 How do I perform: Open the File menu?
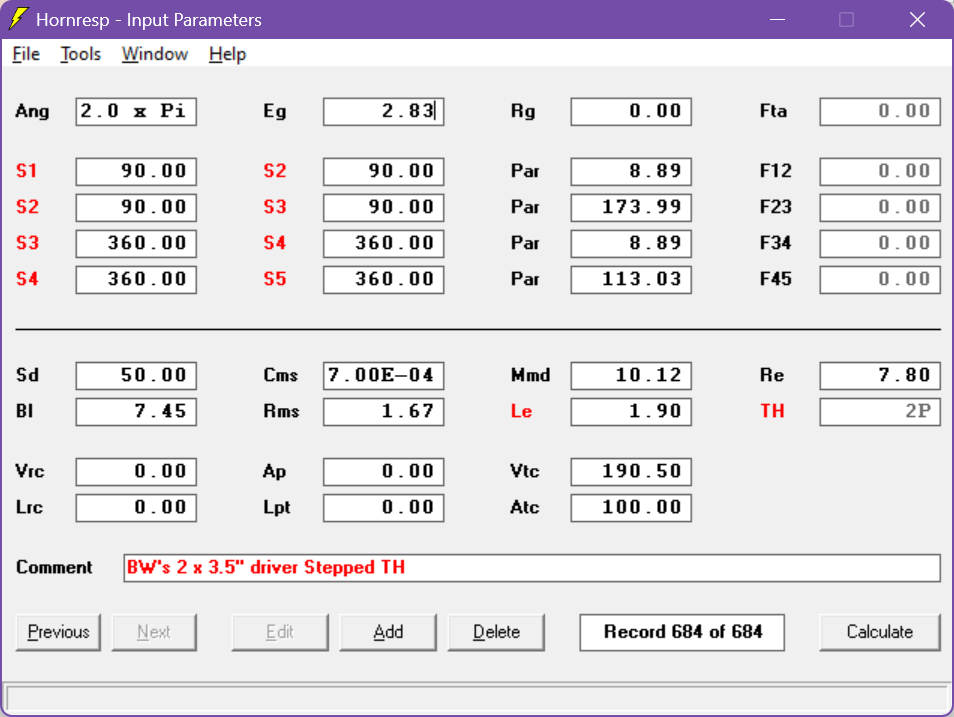click(x=26, y=54)
